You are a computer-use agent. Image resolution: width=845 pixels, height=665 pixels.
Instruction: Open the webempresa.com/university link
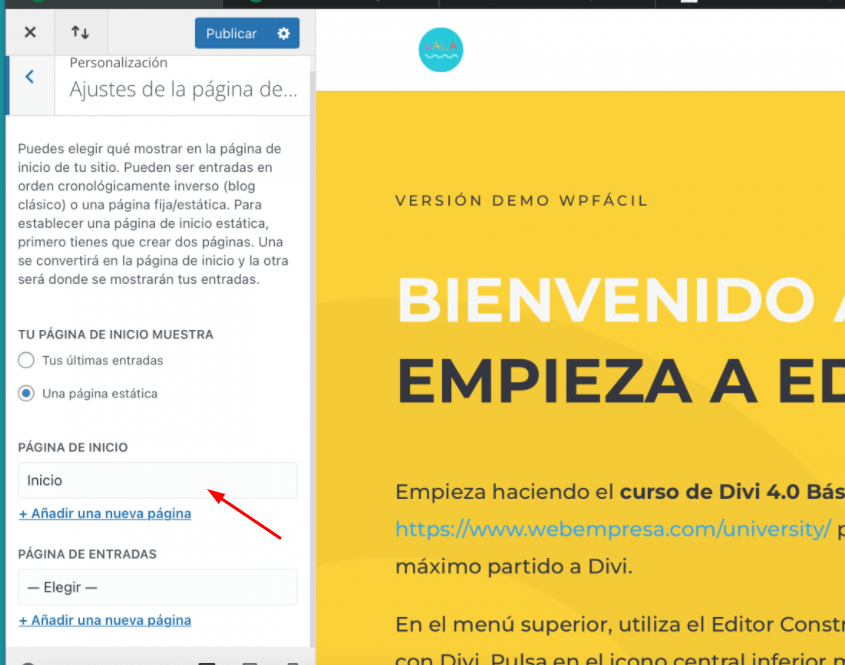613,529
